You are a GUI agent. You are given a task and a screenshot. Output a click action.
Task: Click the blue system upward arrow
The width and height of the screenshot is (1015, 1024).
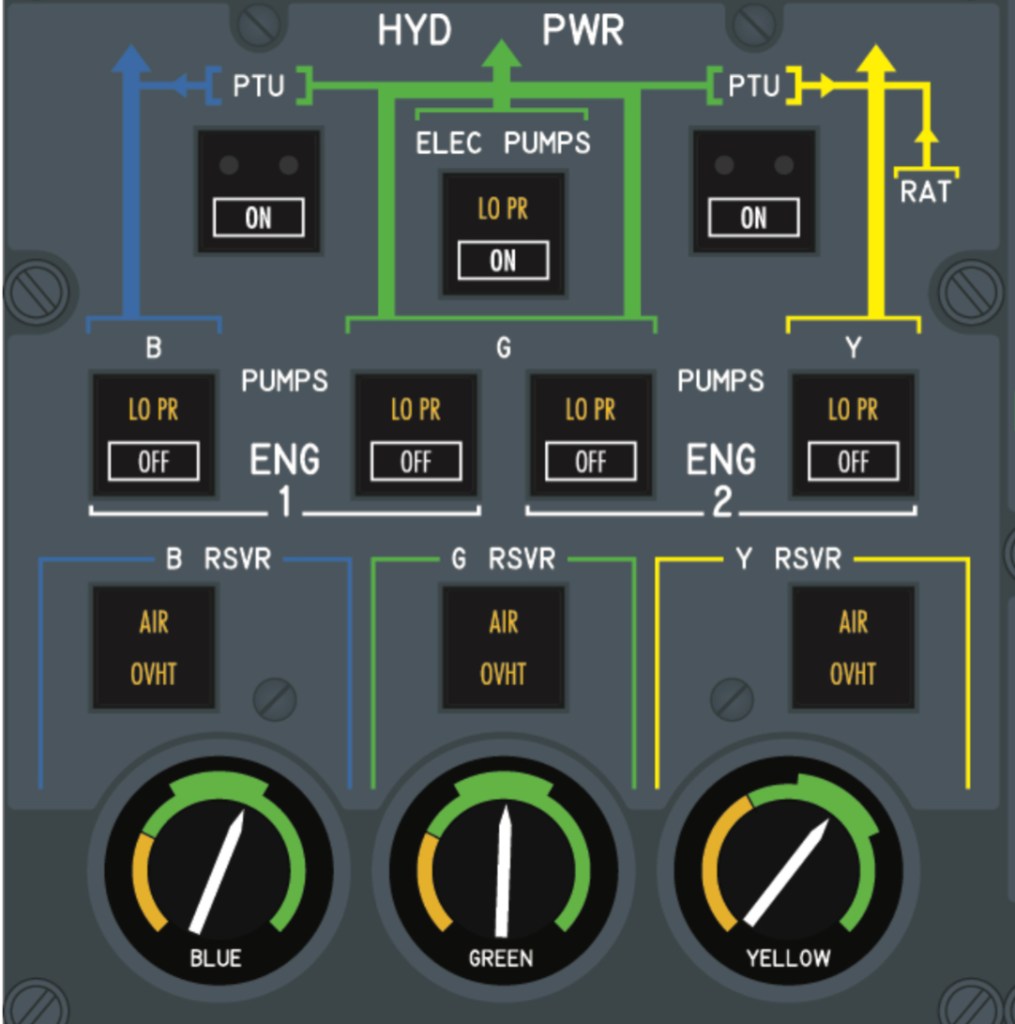point(130,62)
